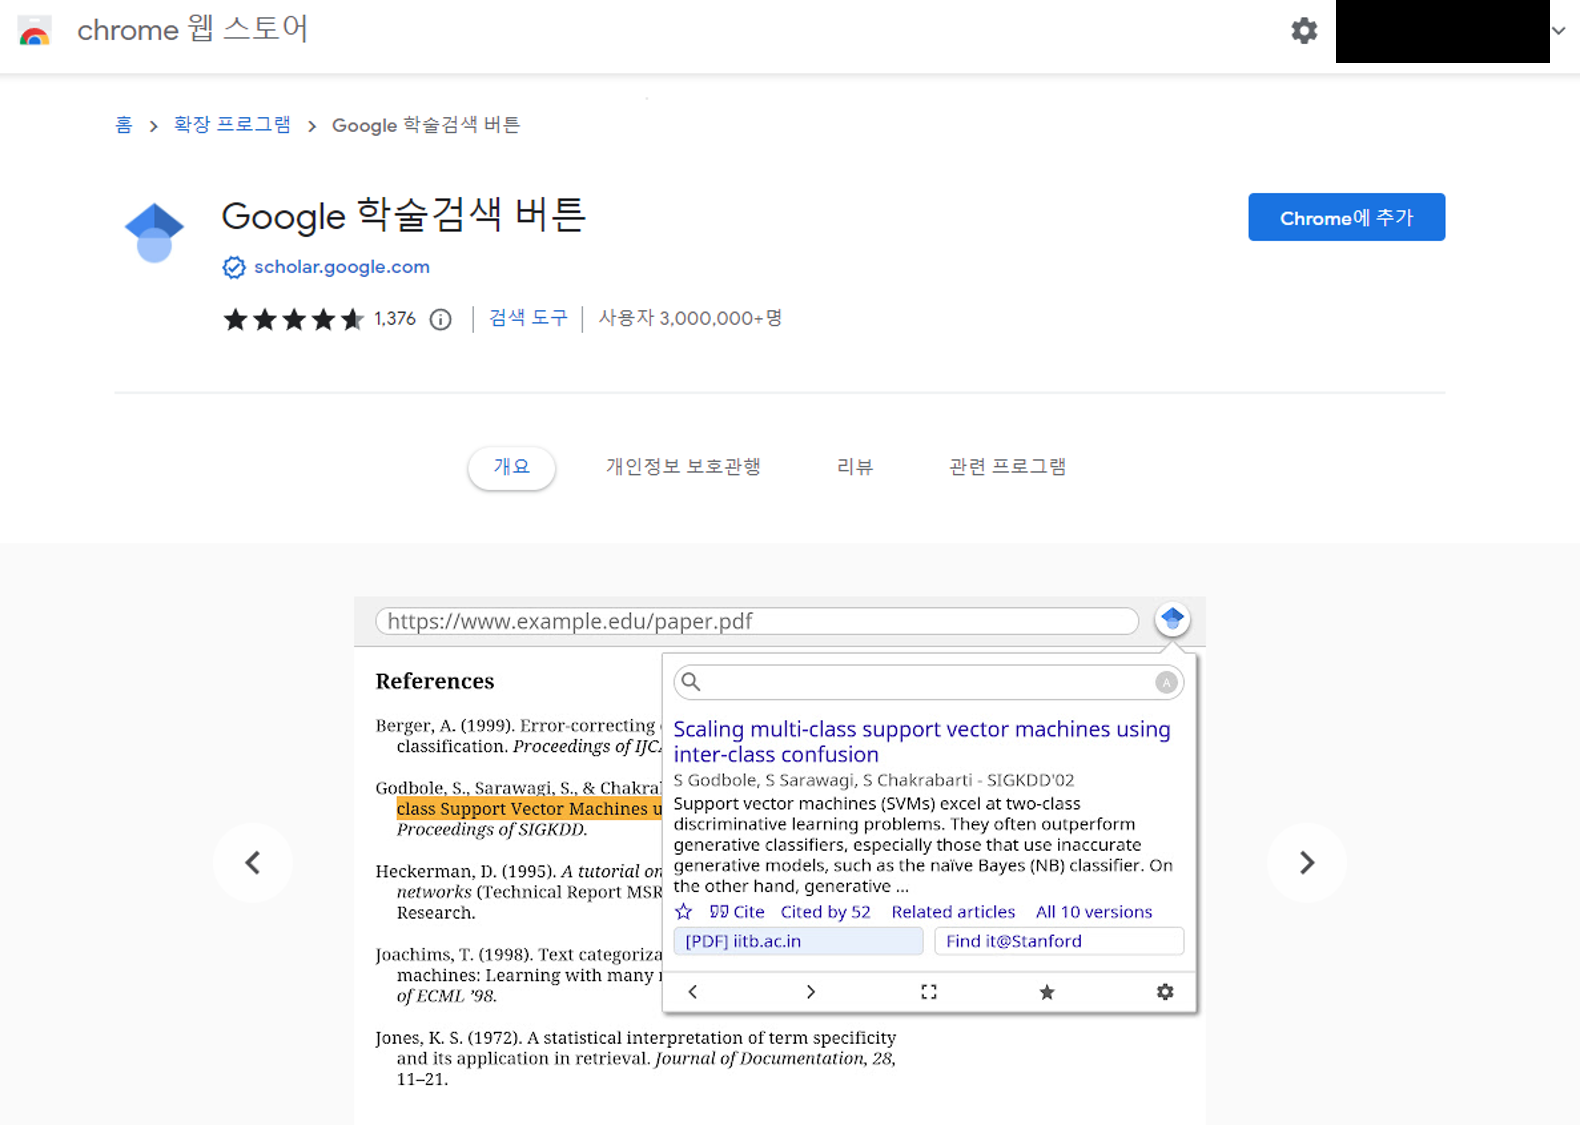Viewport: 1580px width, 1125px height.
Task: Click the filled star library icon in popup footer
Action: pos(1047,992)
